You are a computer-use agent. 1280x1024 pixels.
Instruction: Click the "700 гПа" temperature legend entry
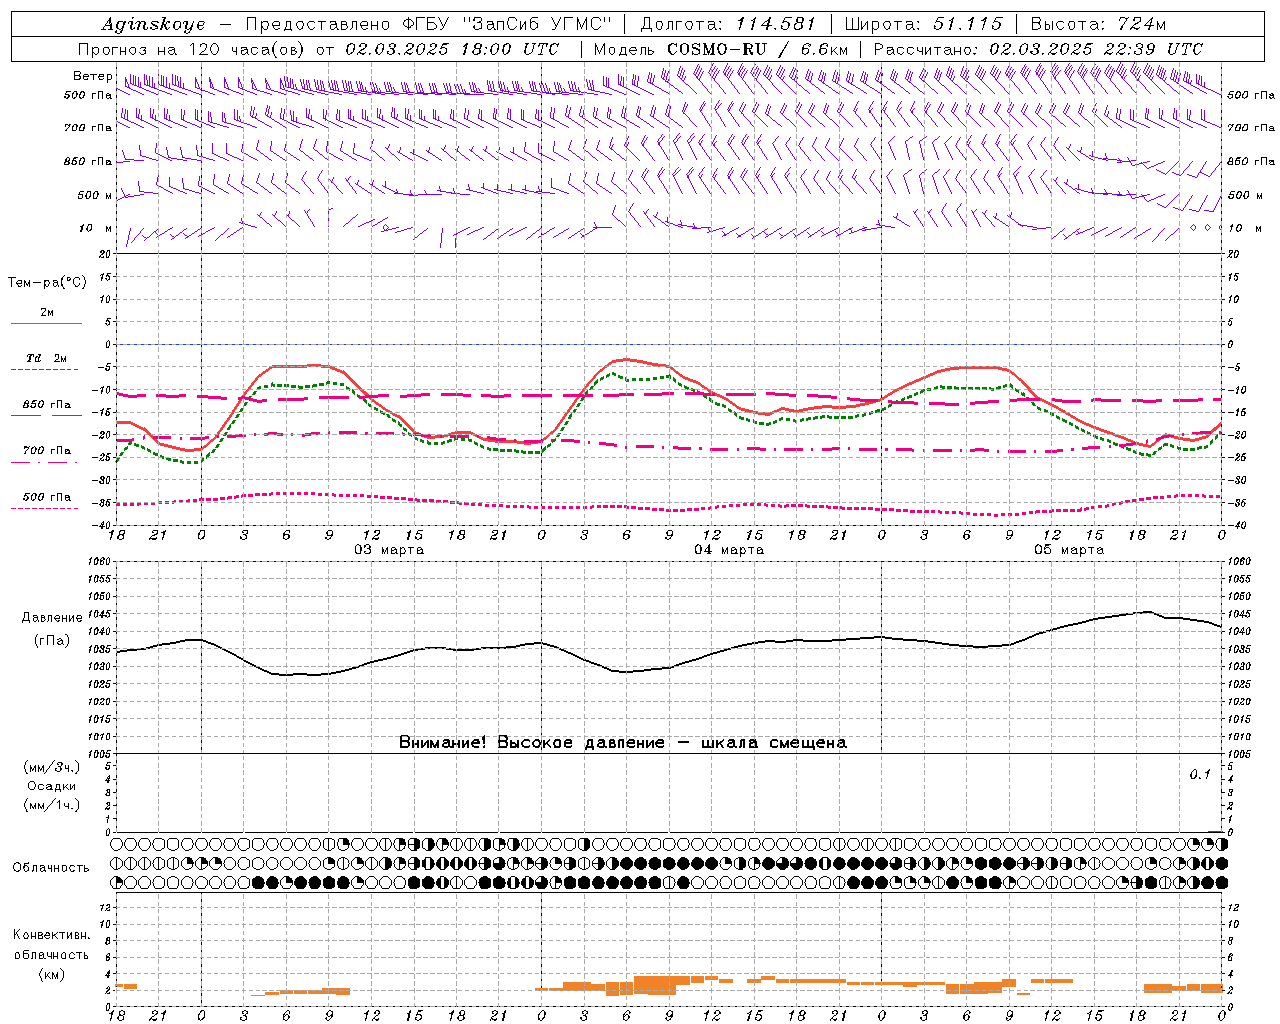click(x=46, y=450)
